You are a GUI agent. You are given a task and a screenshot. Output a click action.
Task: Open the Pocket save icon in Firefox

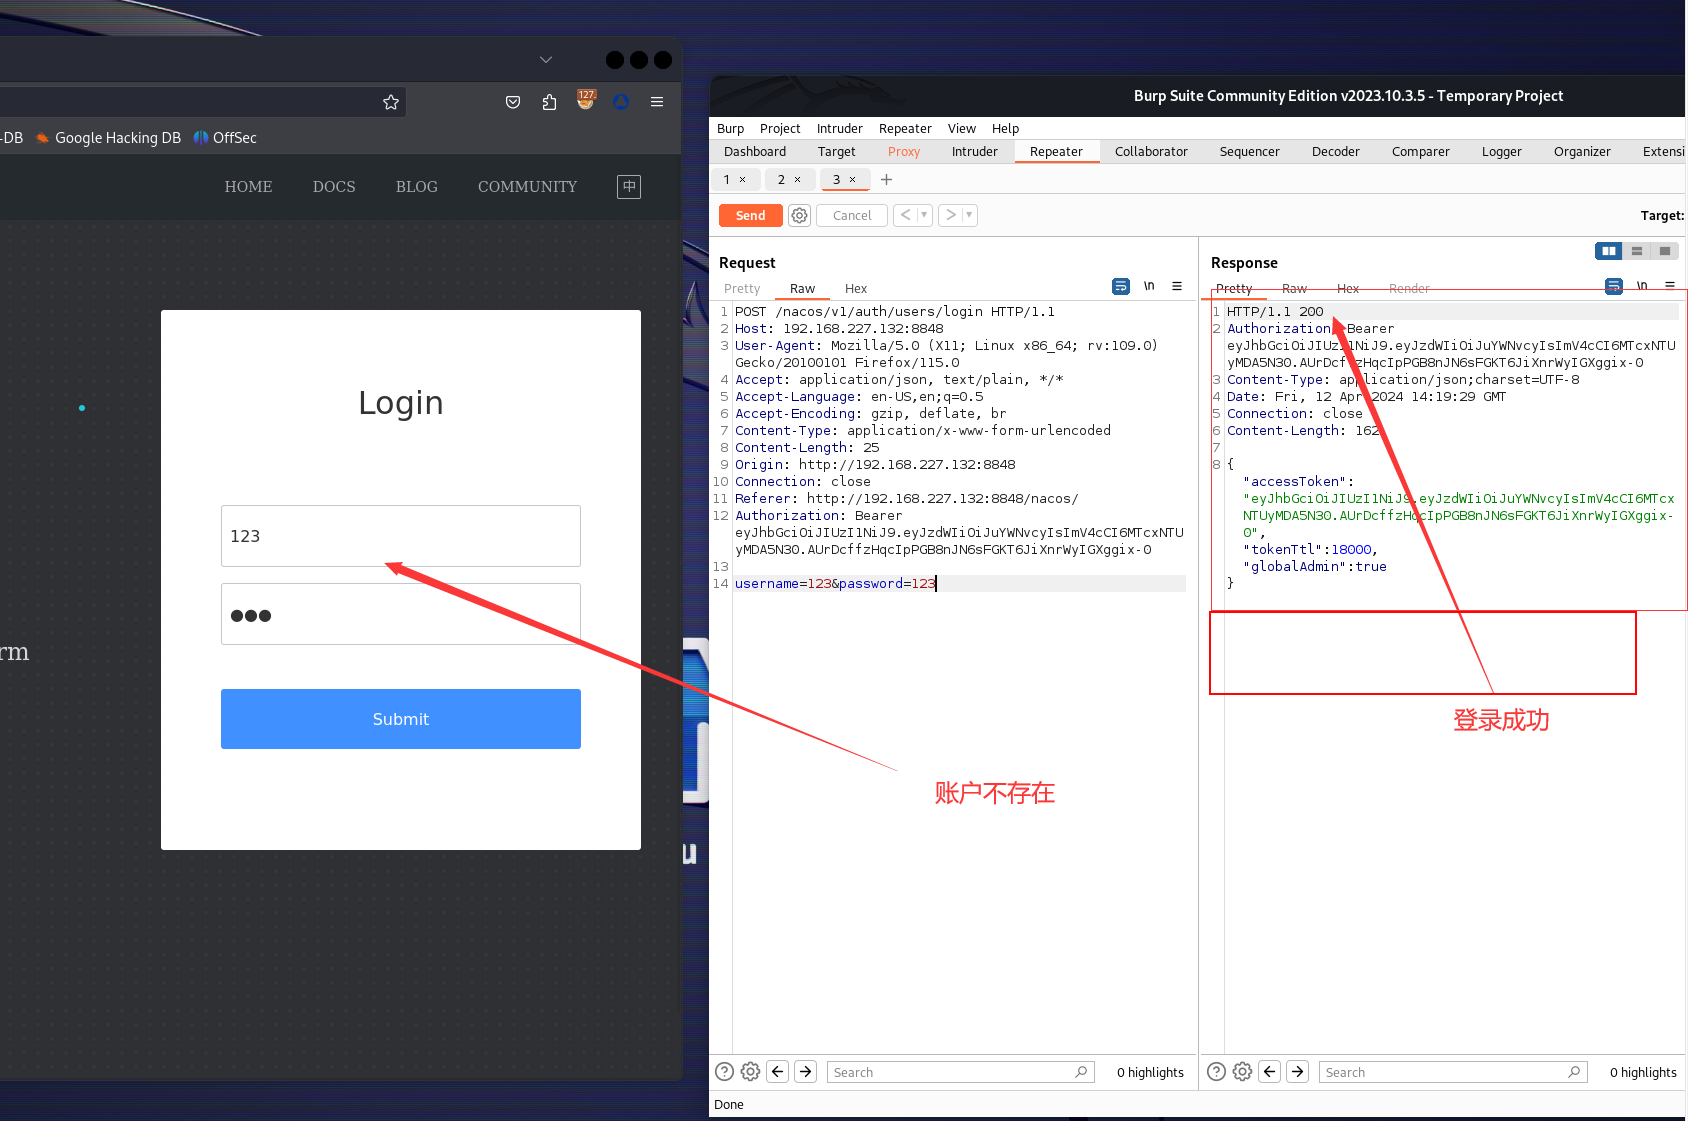point(513,102)
